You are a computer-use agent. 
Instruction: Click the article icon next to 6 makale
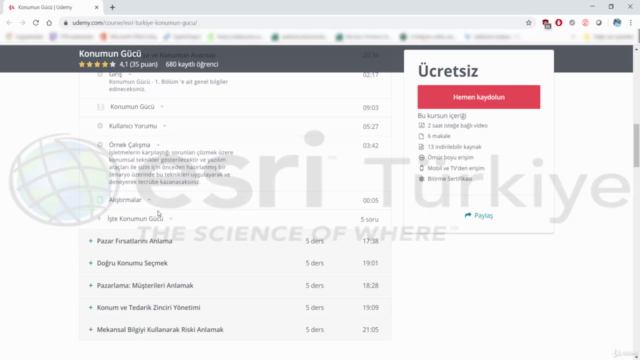tap(421, 136)
